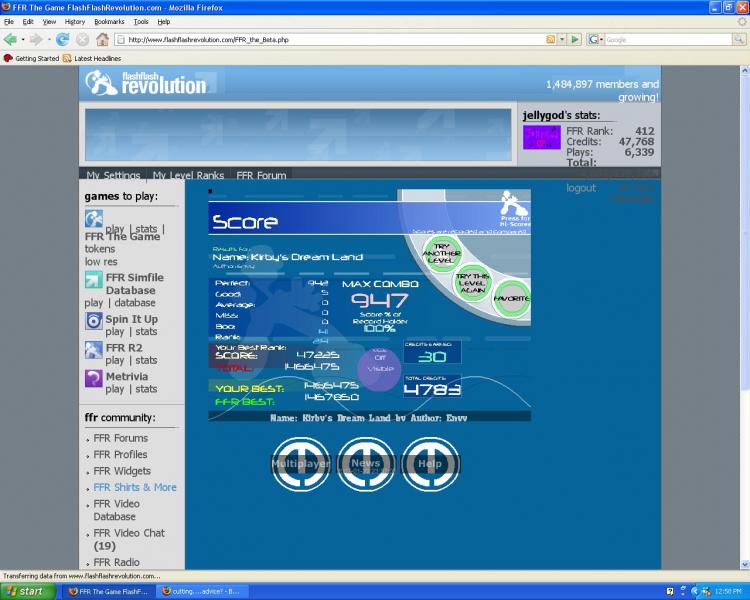Toggle the purple Visible circle button
Image resolution: width=750 pixels, height=600 pixels.
(379, 368)
